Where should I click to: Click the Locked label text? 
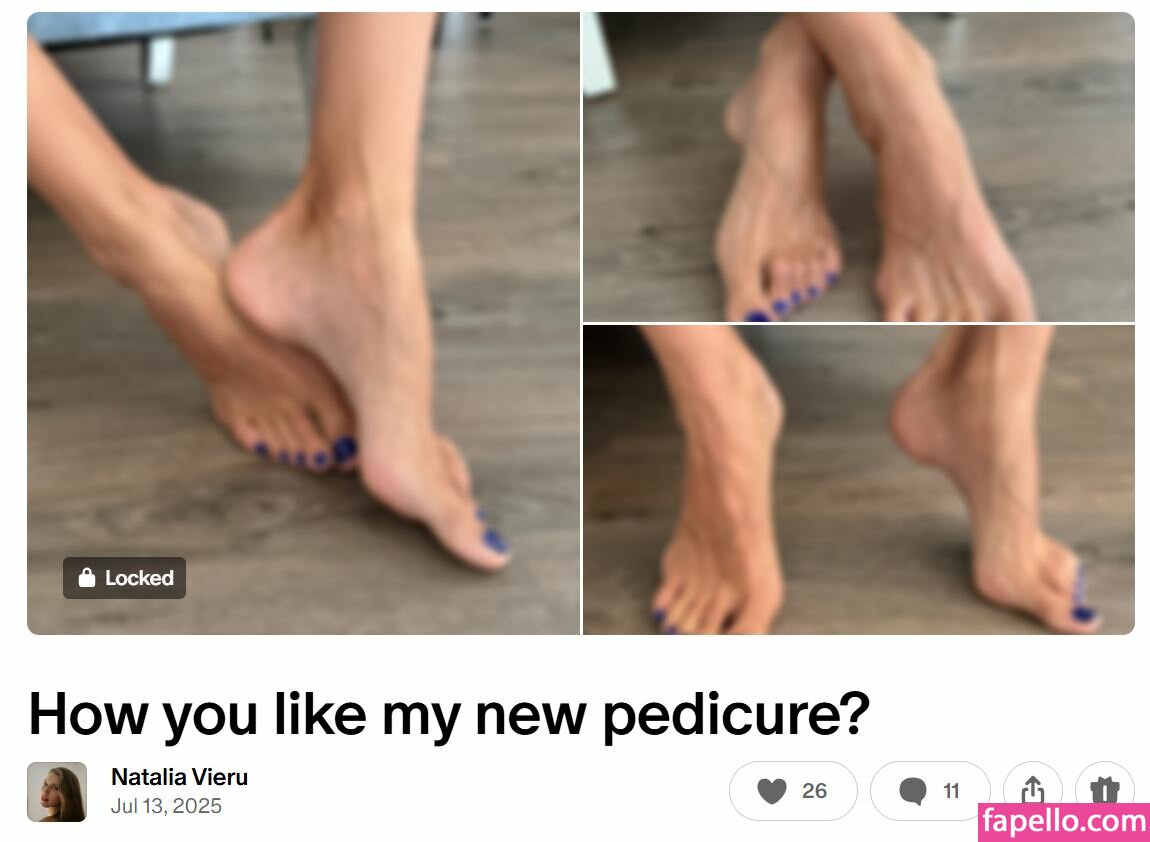click(139, 578)
